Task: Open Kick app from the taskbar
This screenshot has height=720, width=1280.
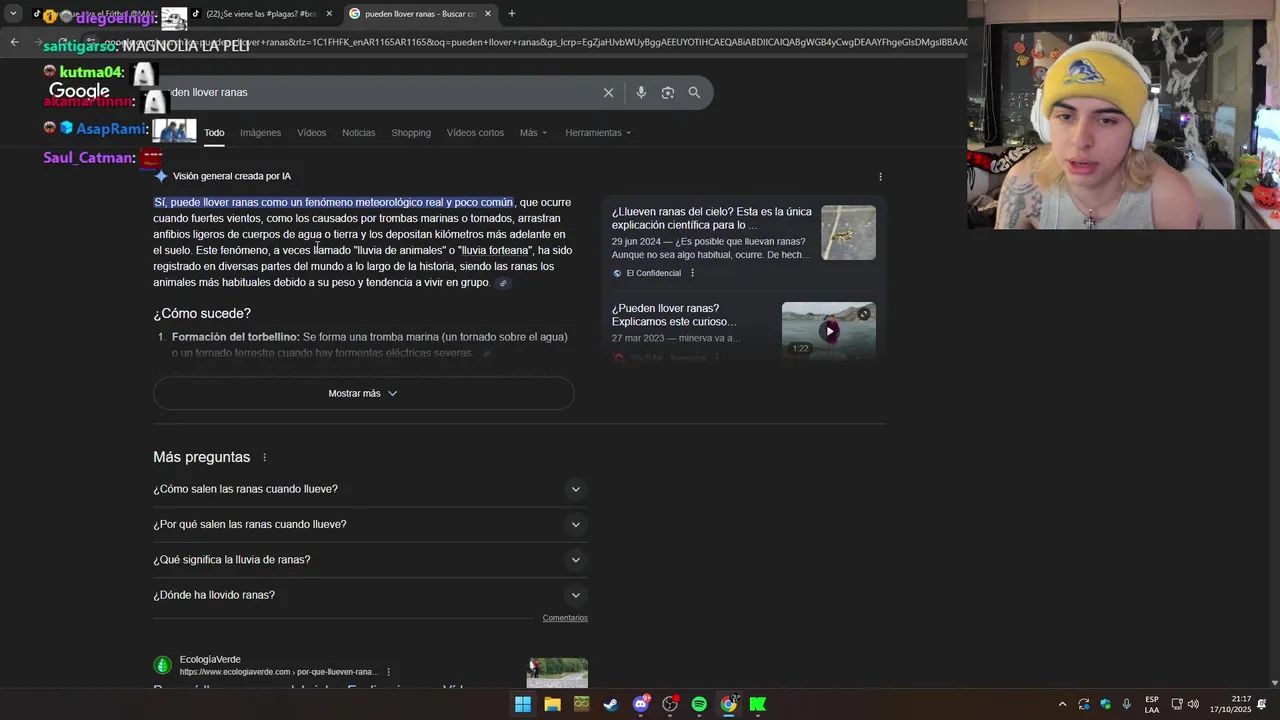Action: click(x=758, y=704)
